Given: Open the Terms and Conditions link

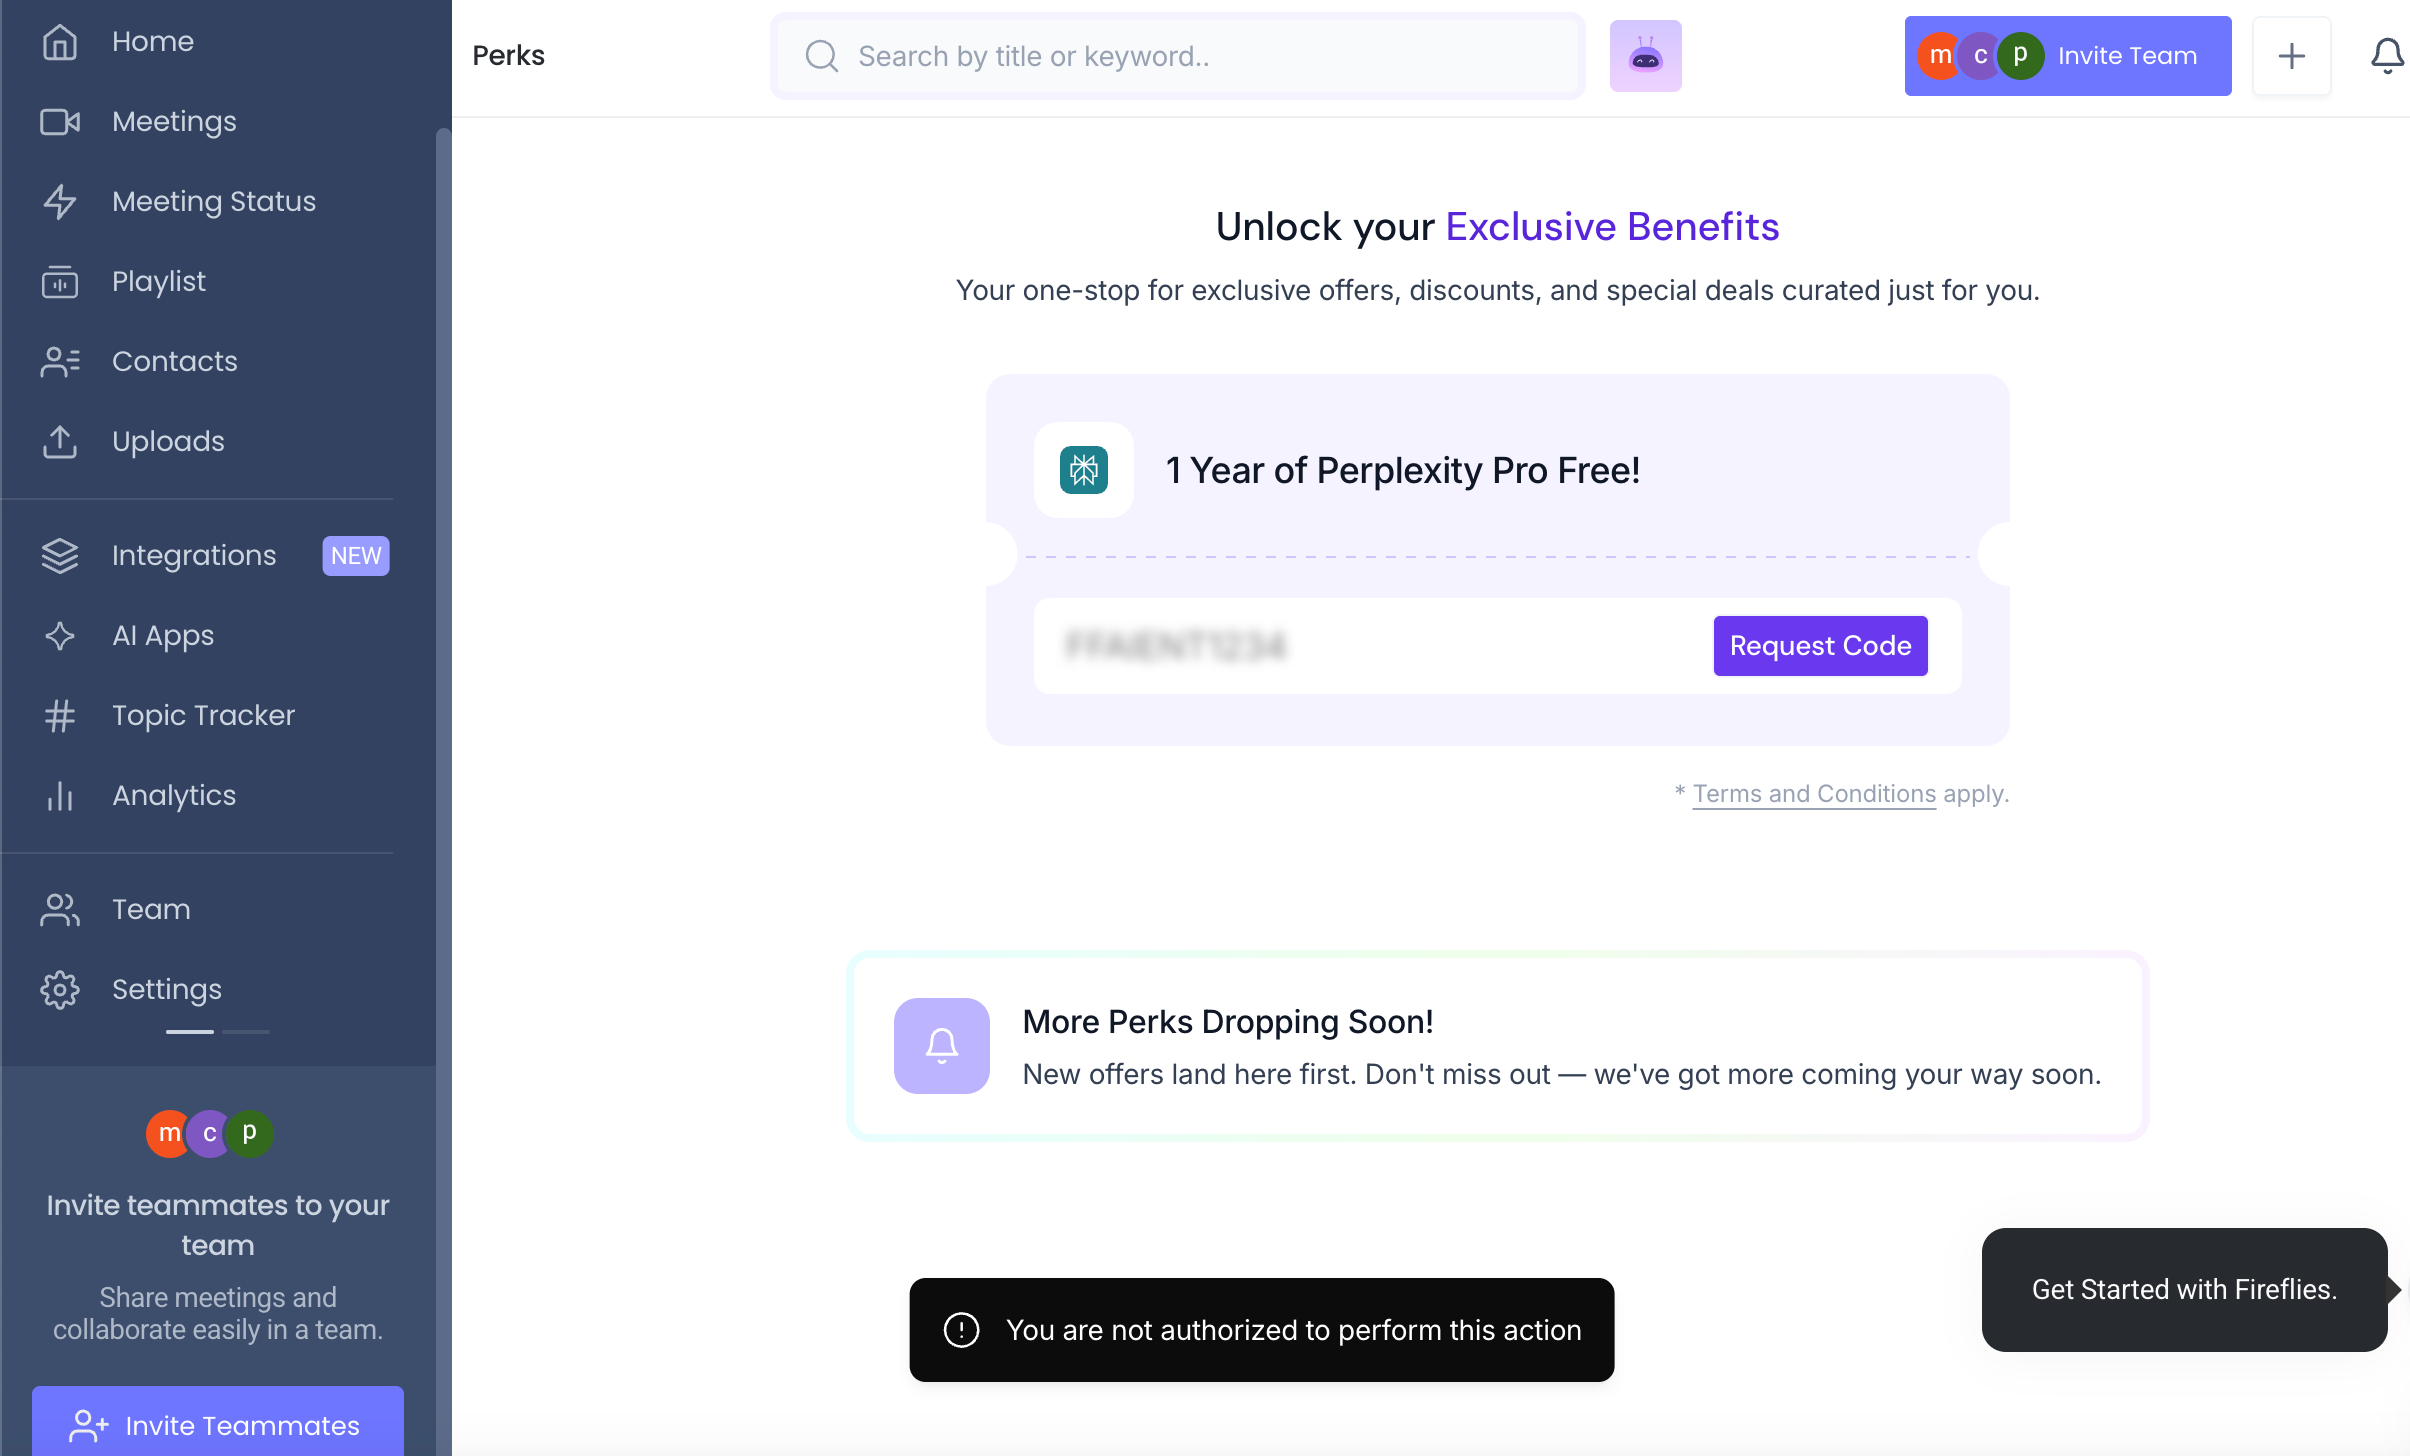Looking at the screenshot, I should point(1814,794).
